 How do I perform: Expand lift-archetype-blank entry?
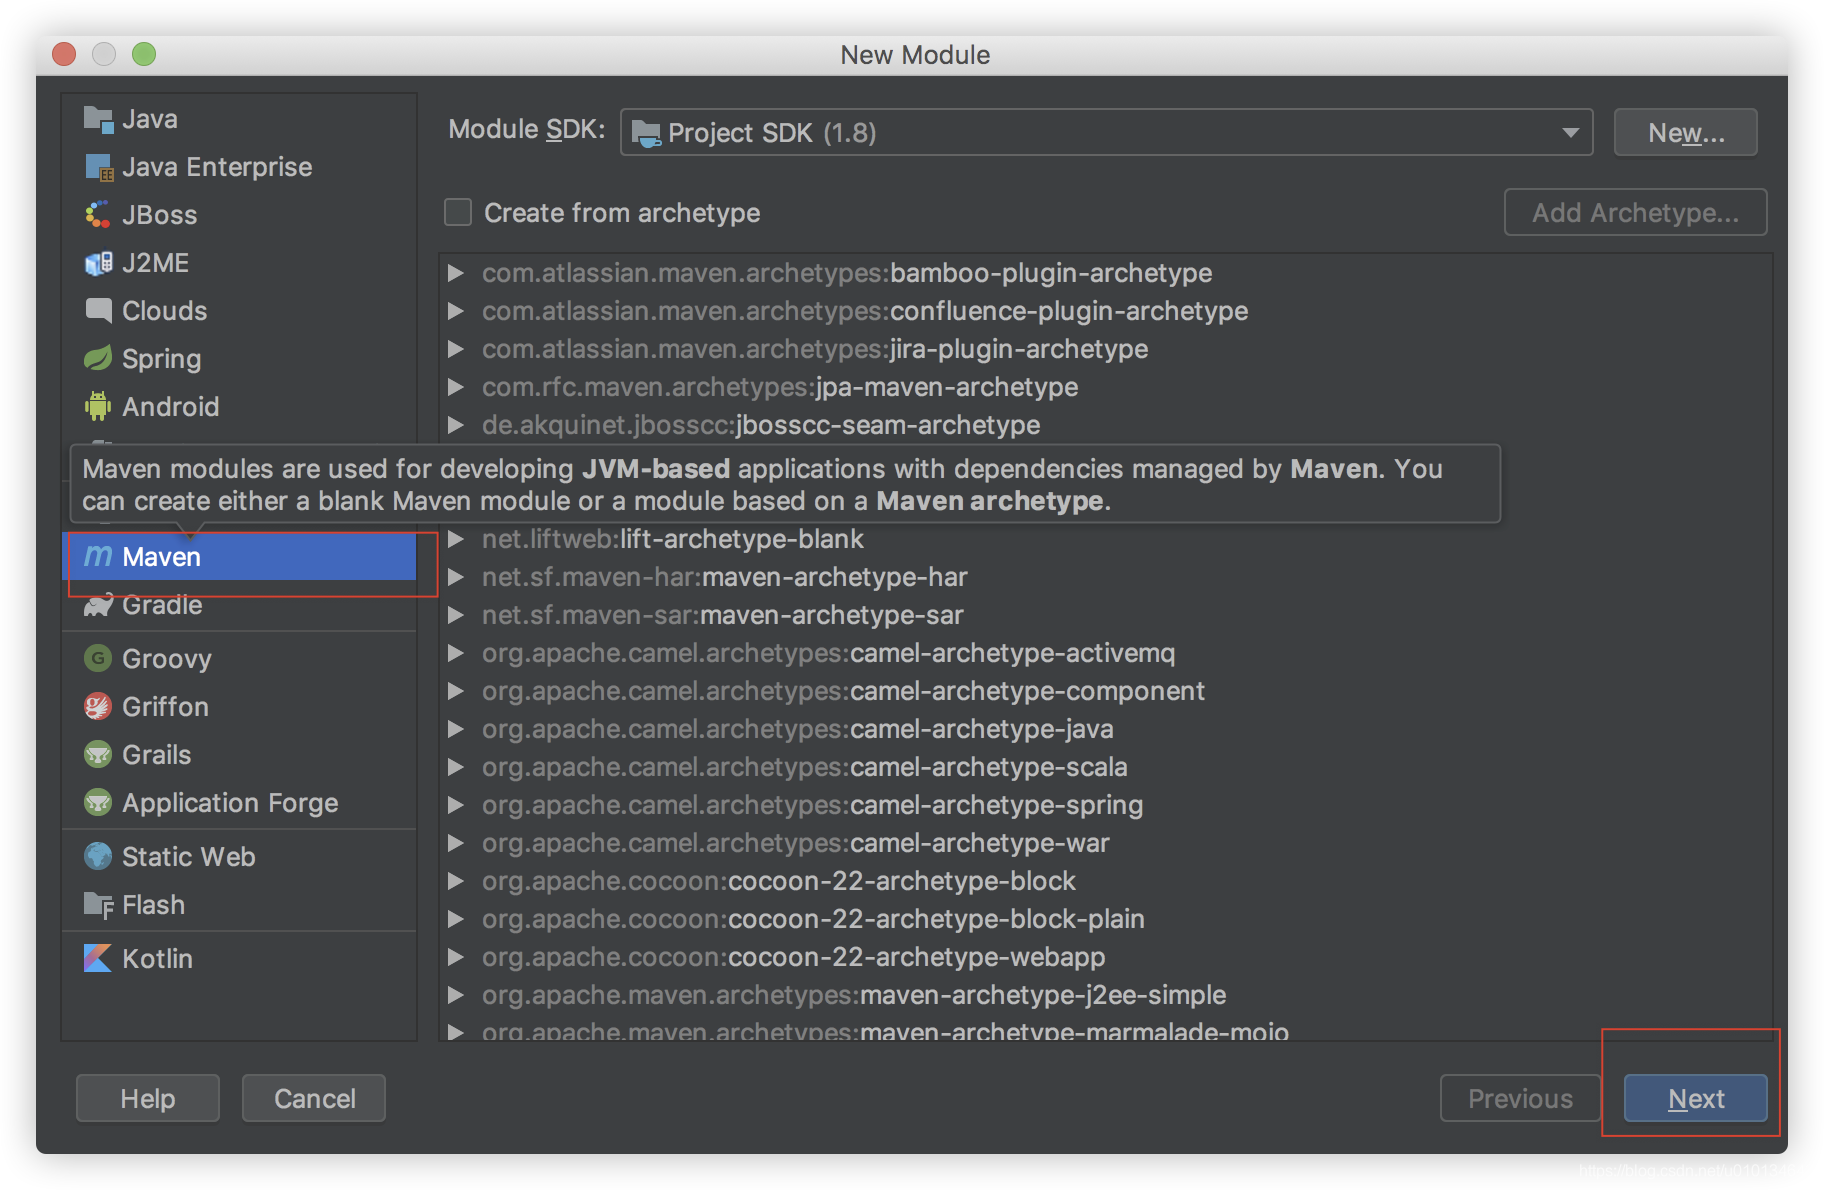(x=456, y=539)
